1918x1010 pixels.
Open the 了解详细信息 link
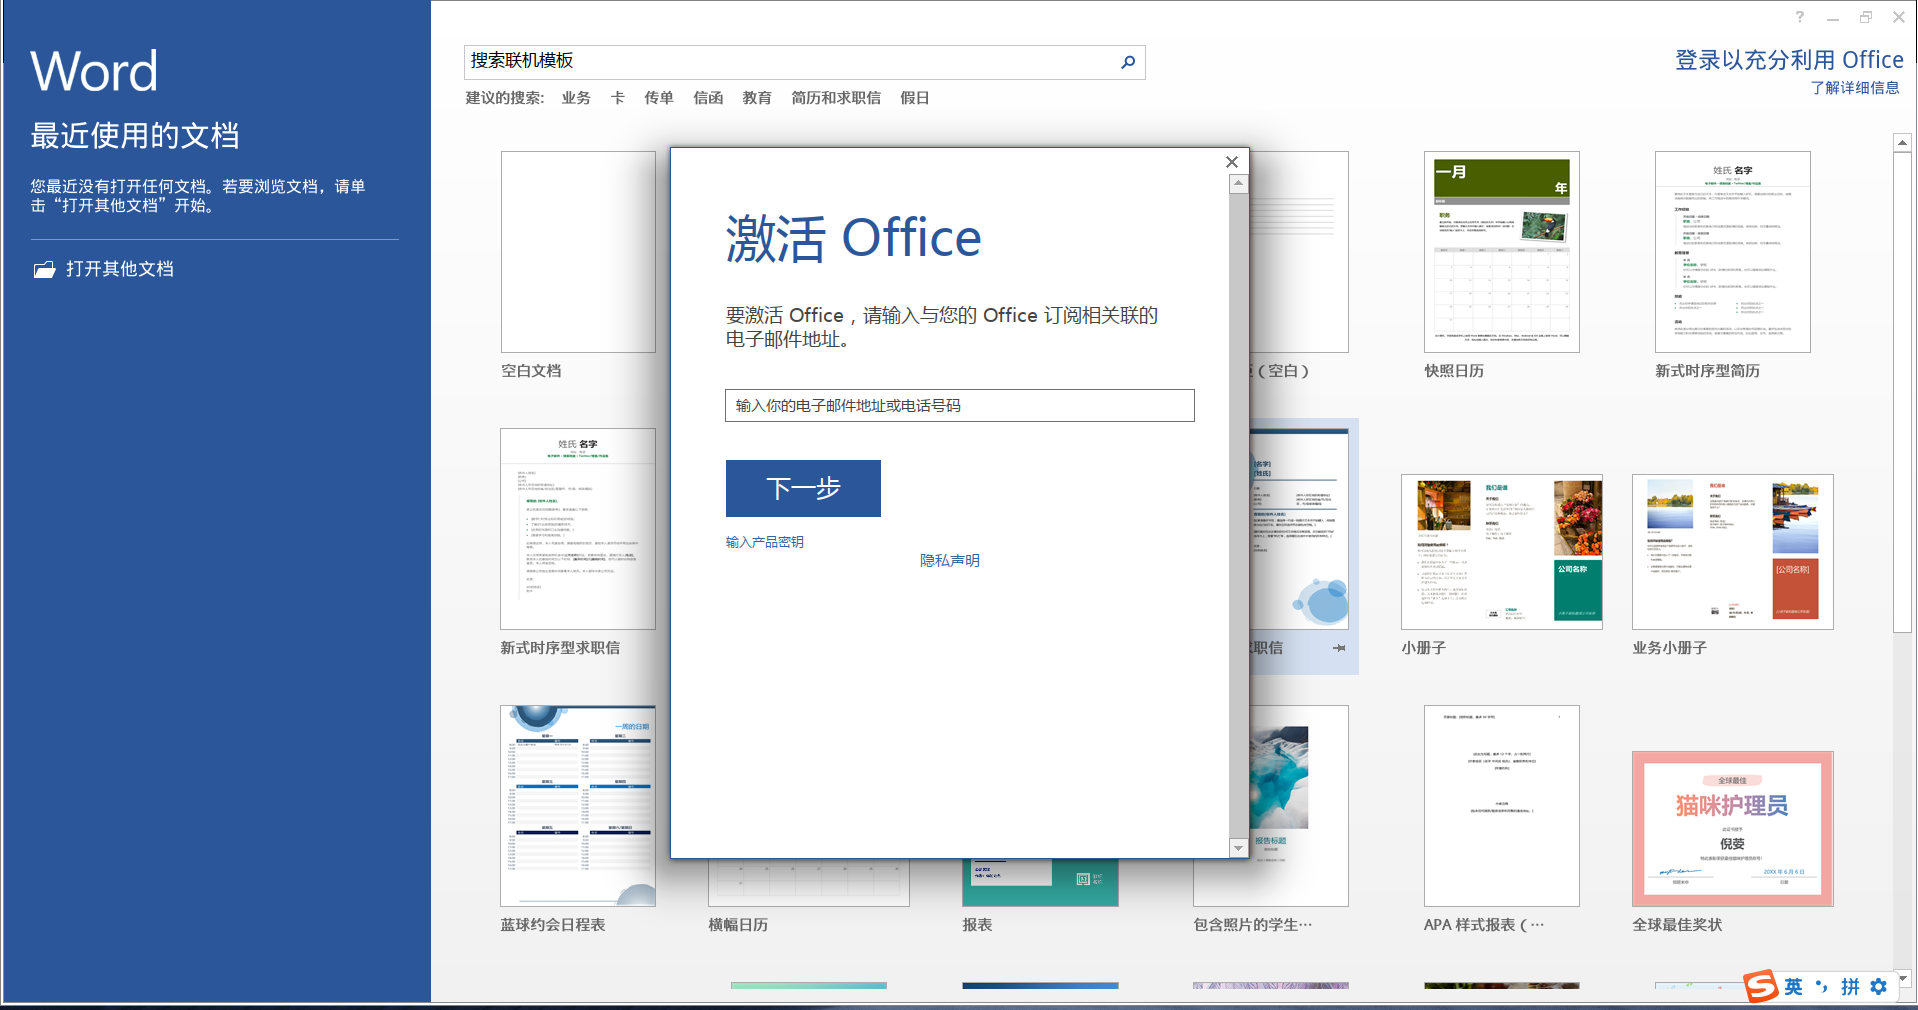(x=1855, y=88)
